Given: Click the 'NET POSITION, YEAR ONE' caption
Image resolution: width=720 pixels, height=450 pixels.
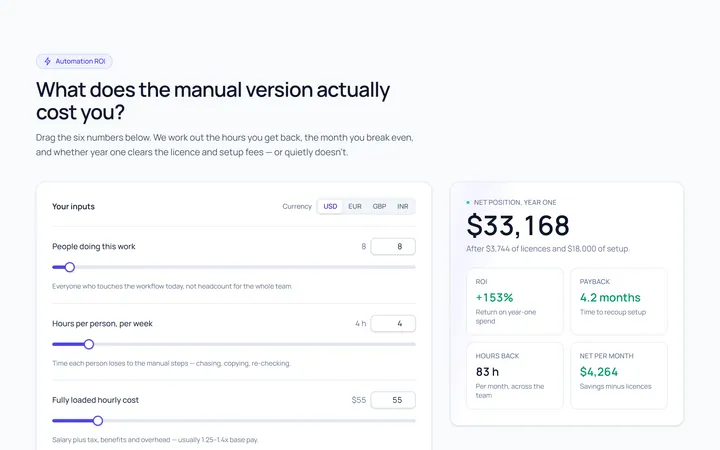Looking at the screenshot, I should click(x=515, y=202).
